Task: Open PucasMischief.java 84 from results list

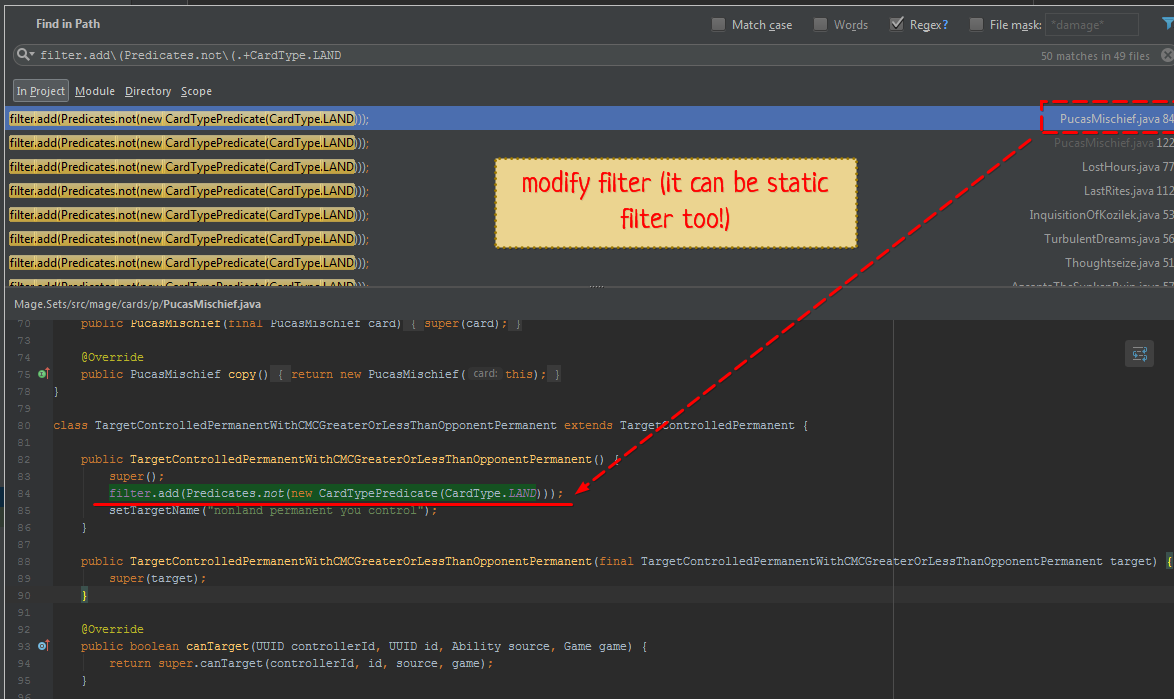Action: [1106, 118]
